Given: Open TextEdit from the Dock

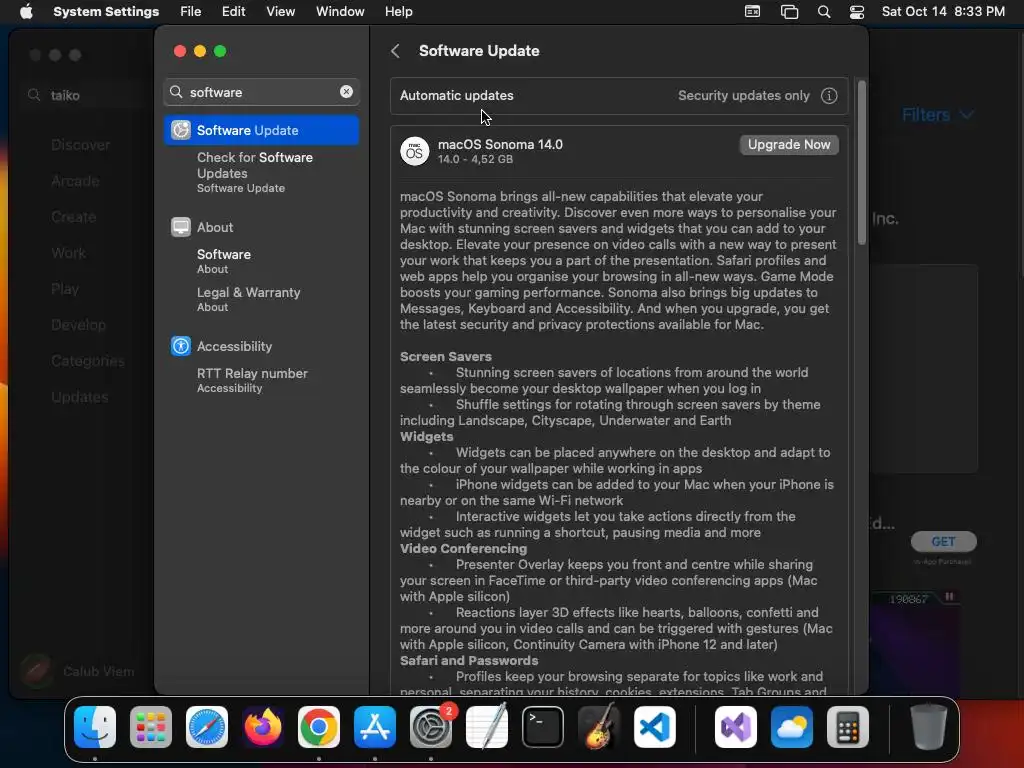Looking at the screenshot, I should [487, 726].
